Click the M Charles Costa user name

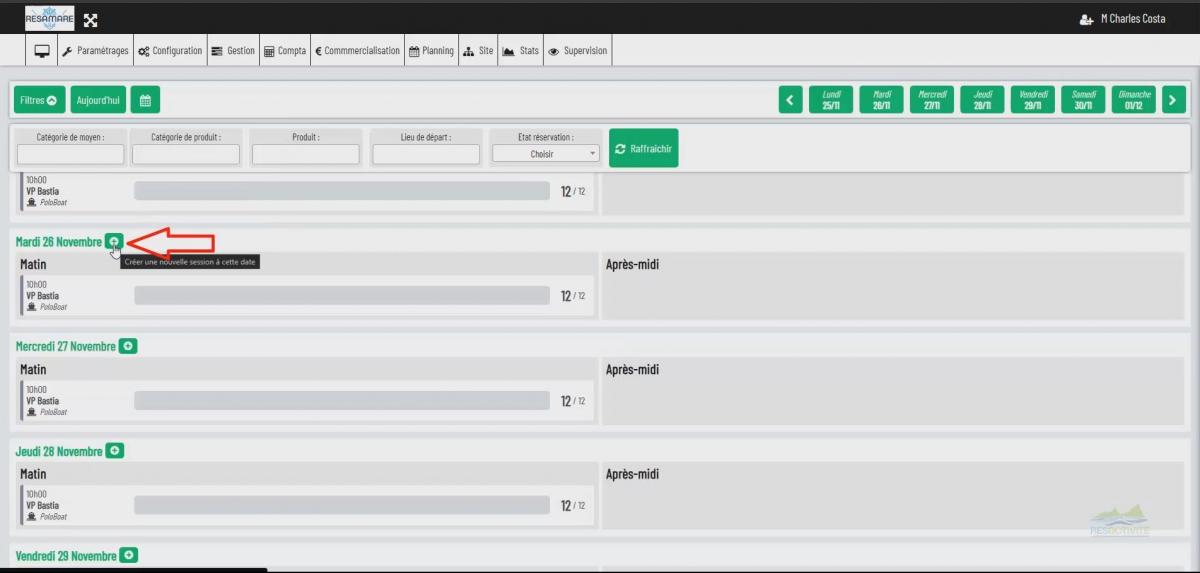[1133, 19]
